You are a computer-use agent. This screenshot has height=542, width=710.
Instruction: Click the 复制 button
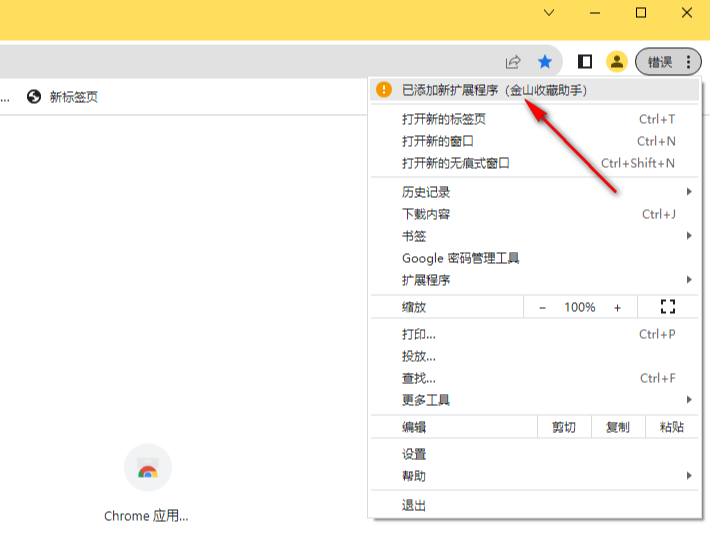(x=618, y=427)
